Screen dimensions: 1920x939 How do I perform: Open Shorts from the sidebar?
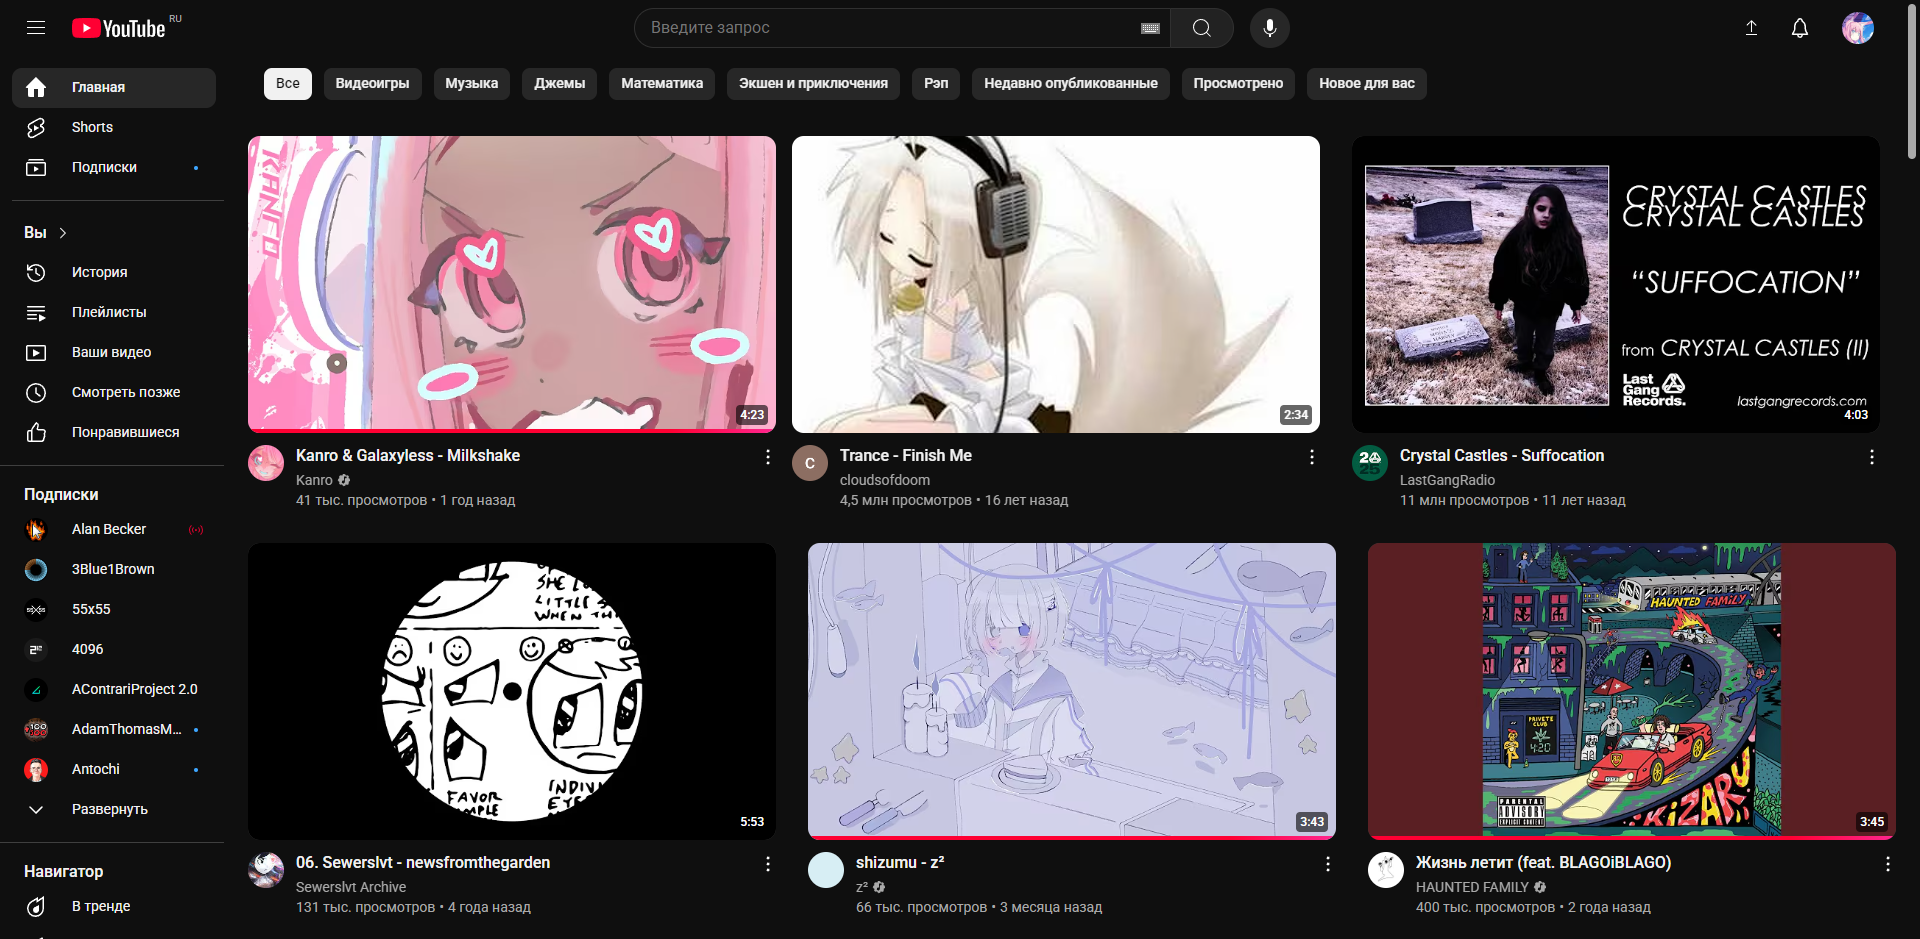pyautogui.click(x=114, y=127)
